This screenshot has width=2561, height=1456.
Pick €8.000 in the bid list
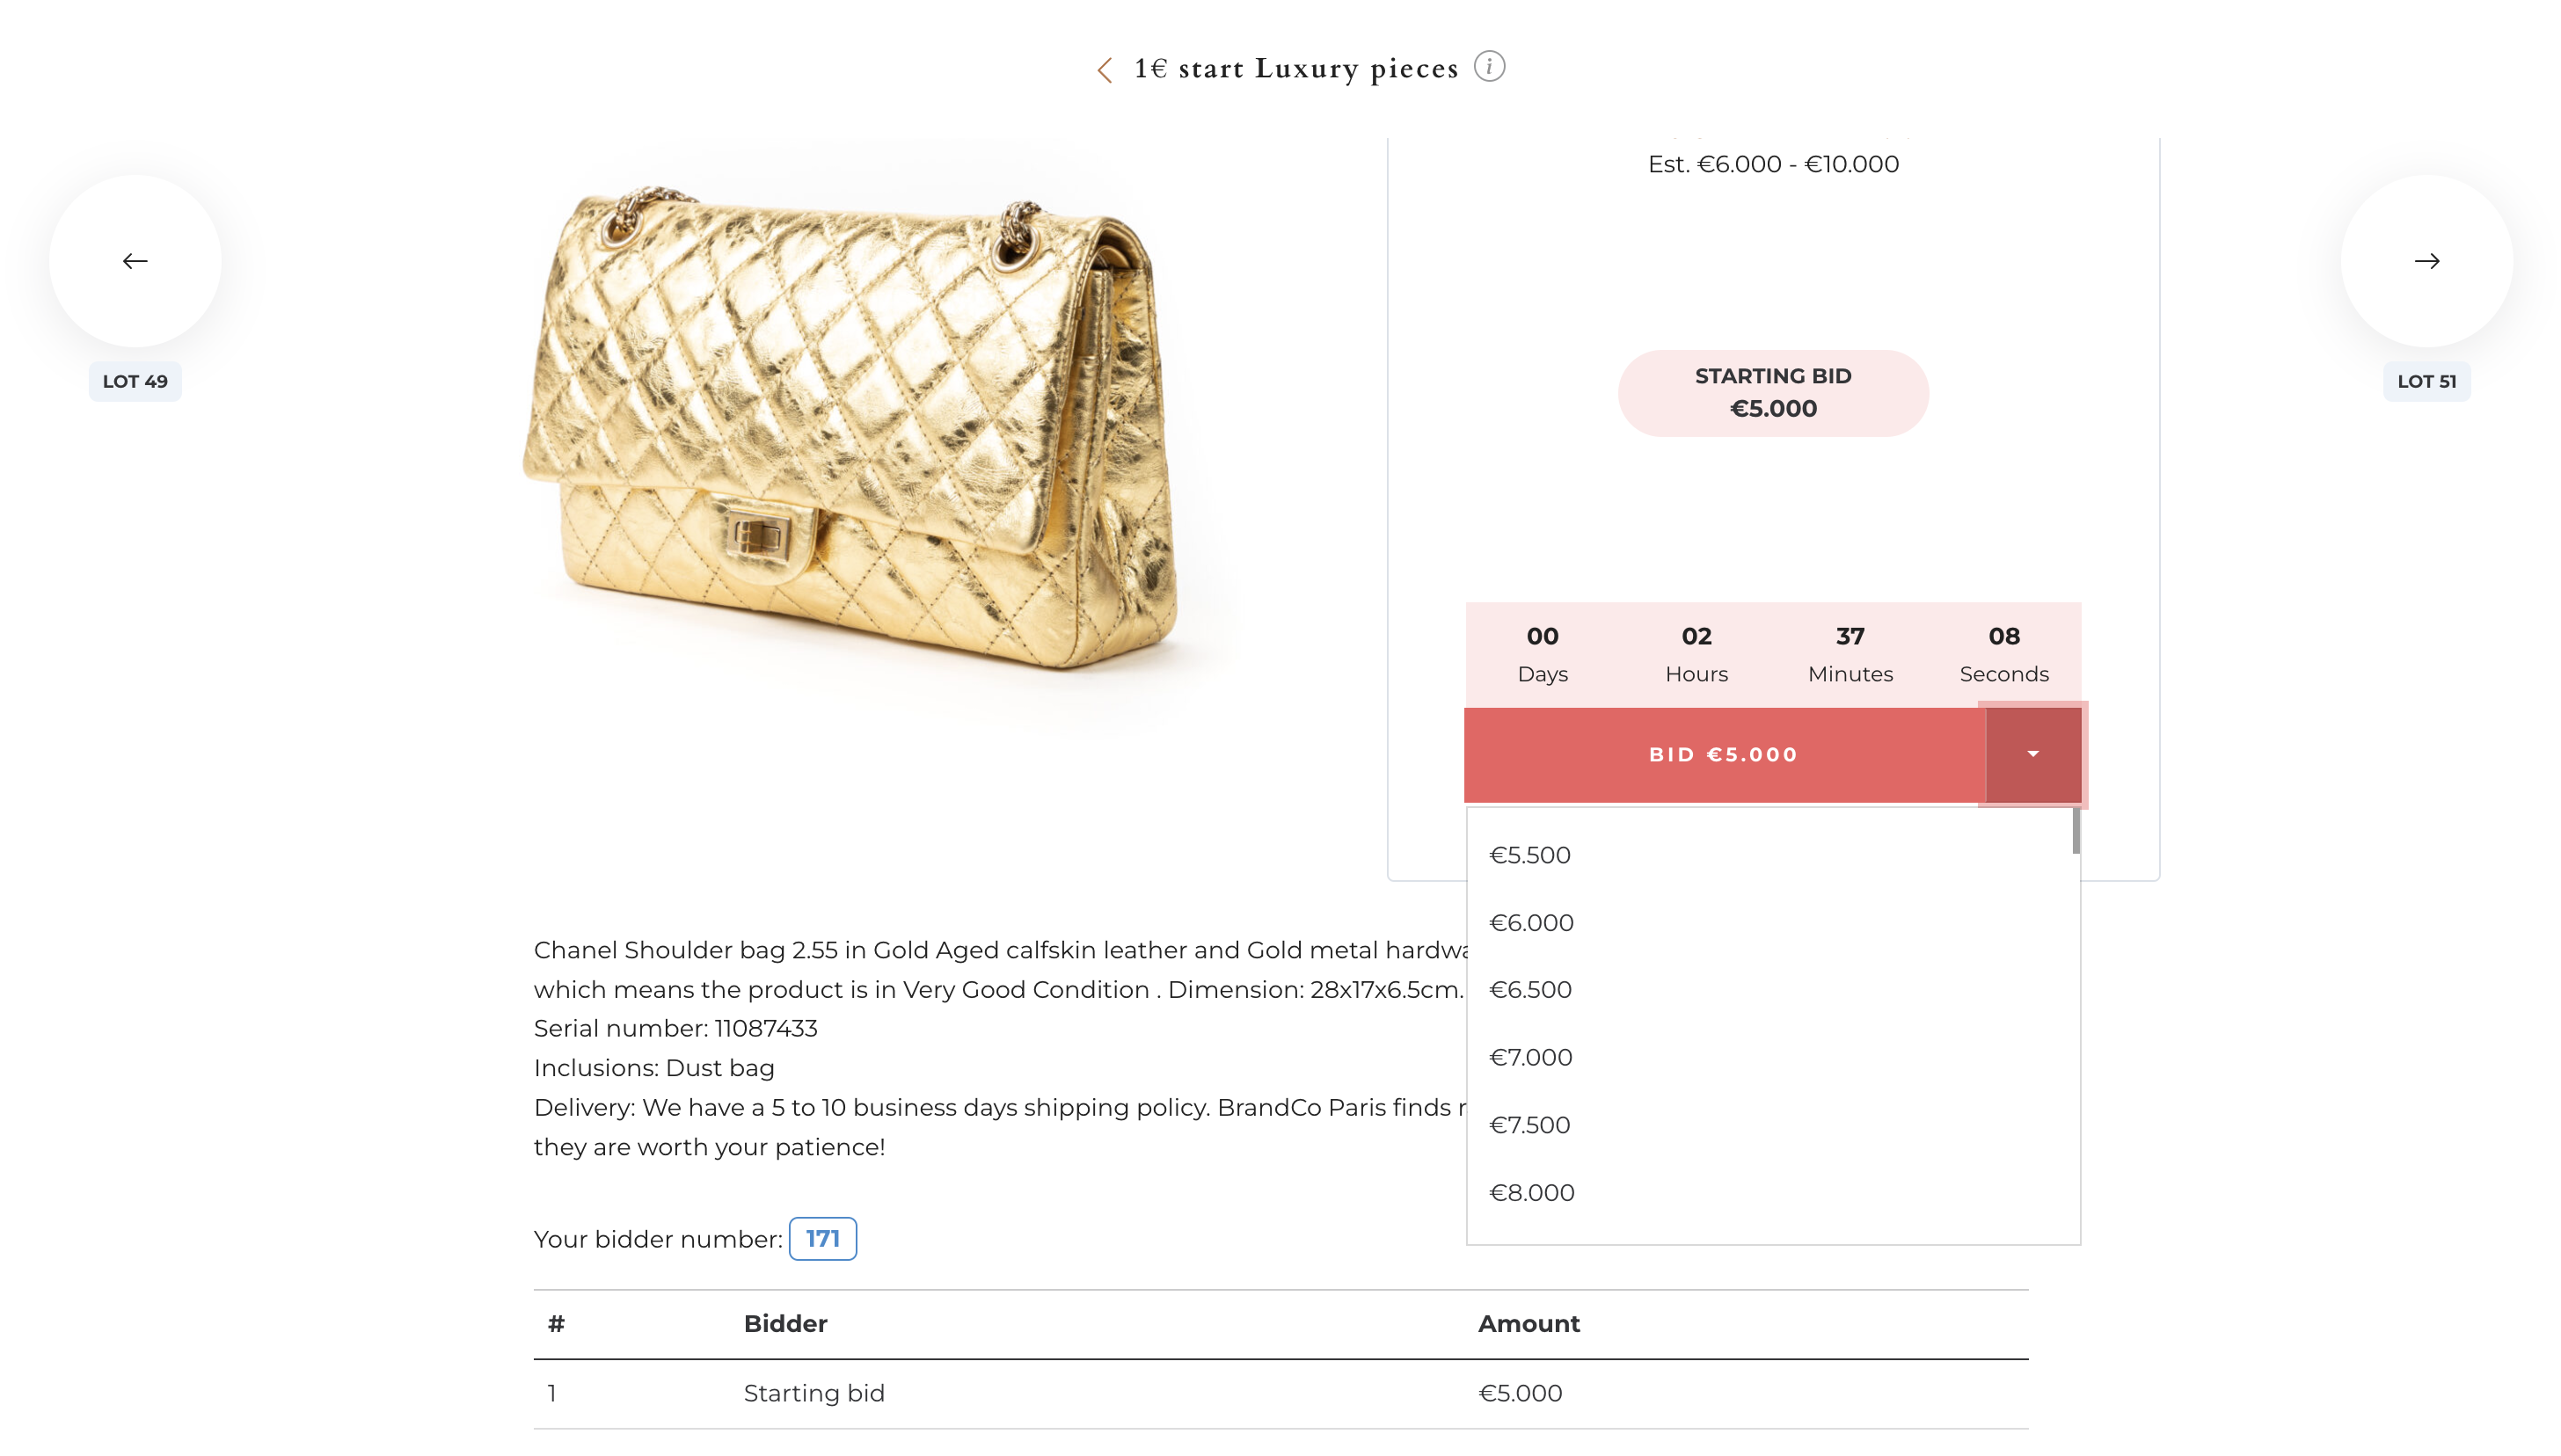1531,1192
